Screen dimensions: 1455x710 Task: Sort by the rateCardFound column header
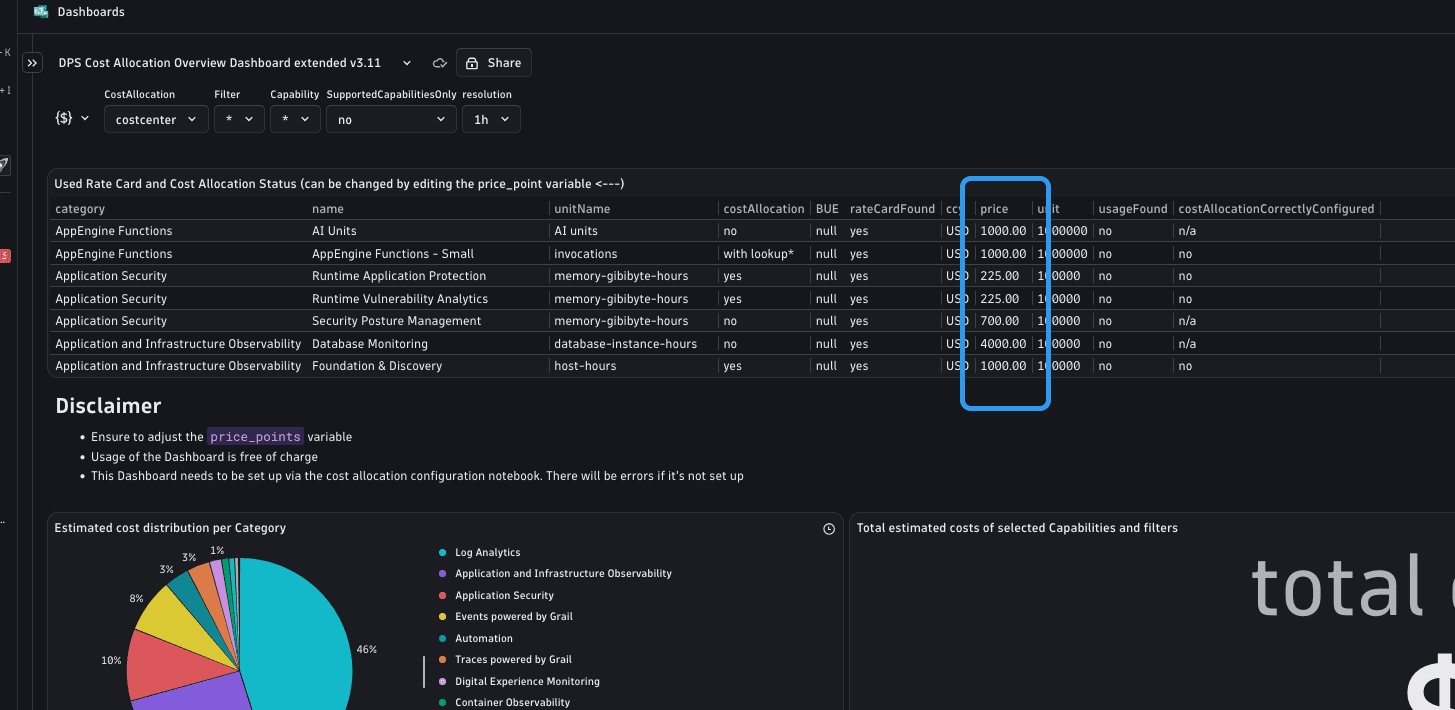[x=892, y=209]
